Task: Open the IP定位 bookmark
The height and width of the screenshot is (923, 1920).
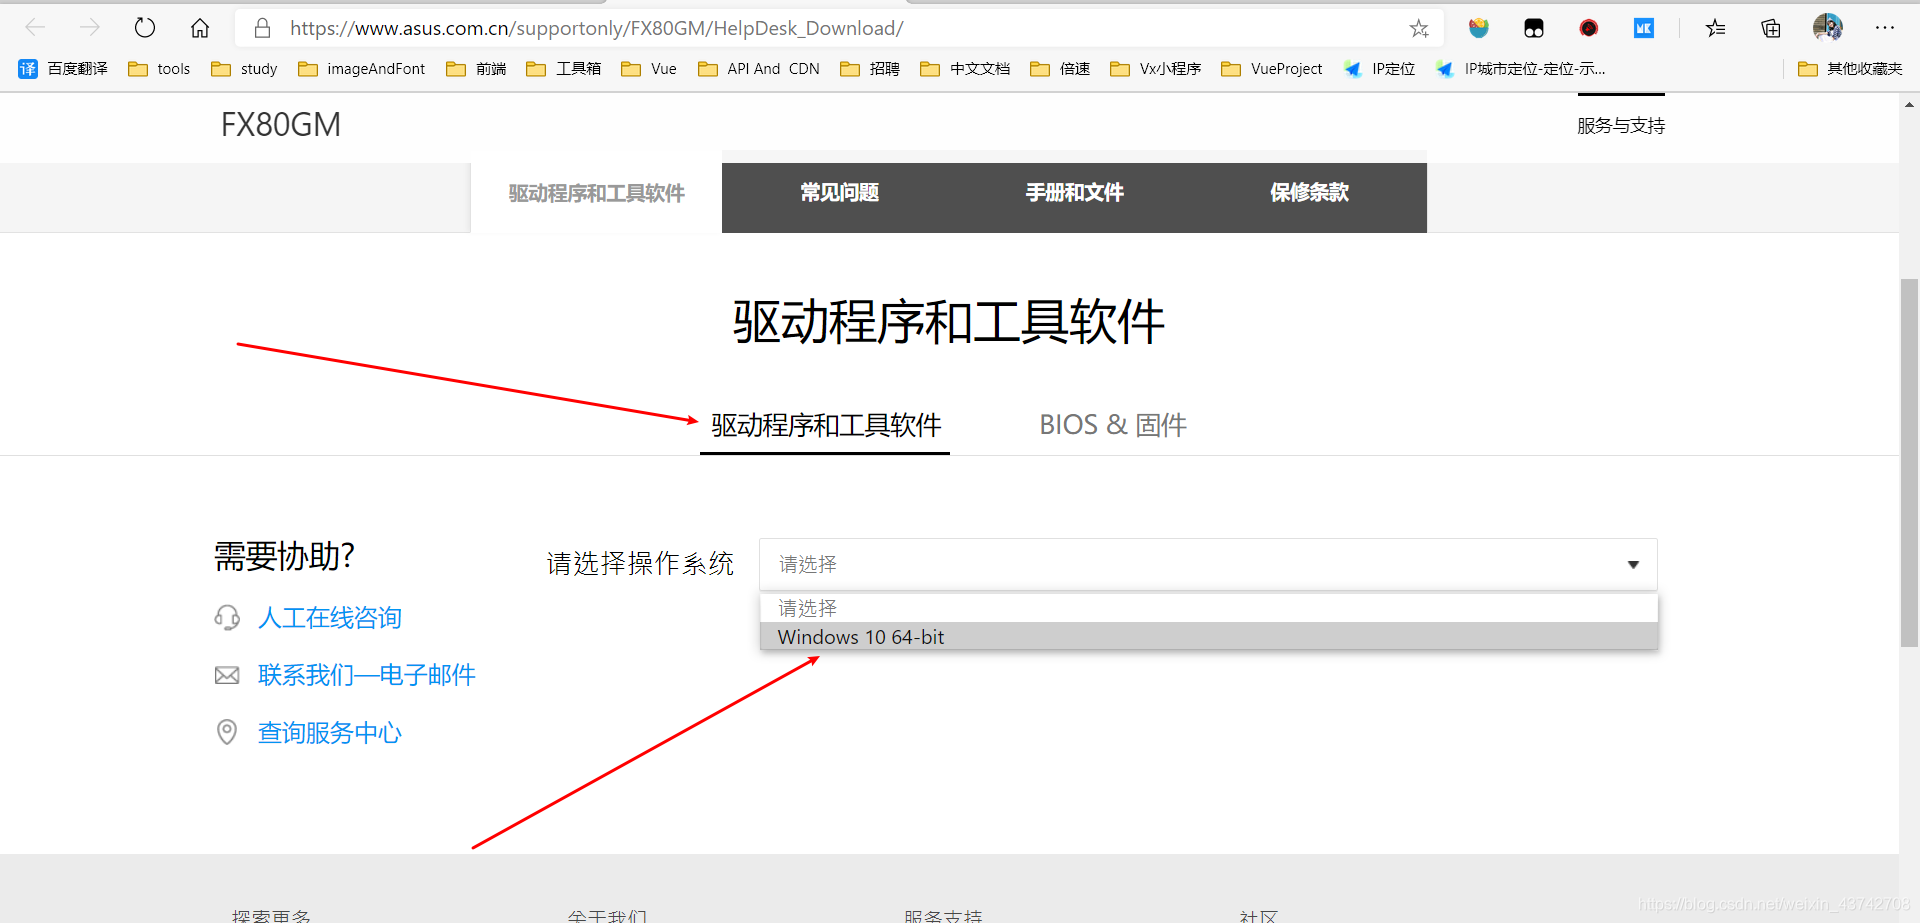Action: pos(1380,69)
